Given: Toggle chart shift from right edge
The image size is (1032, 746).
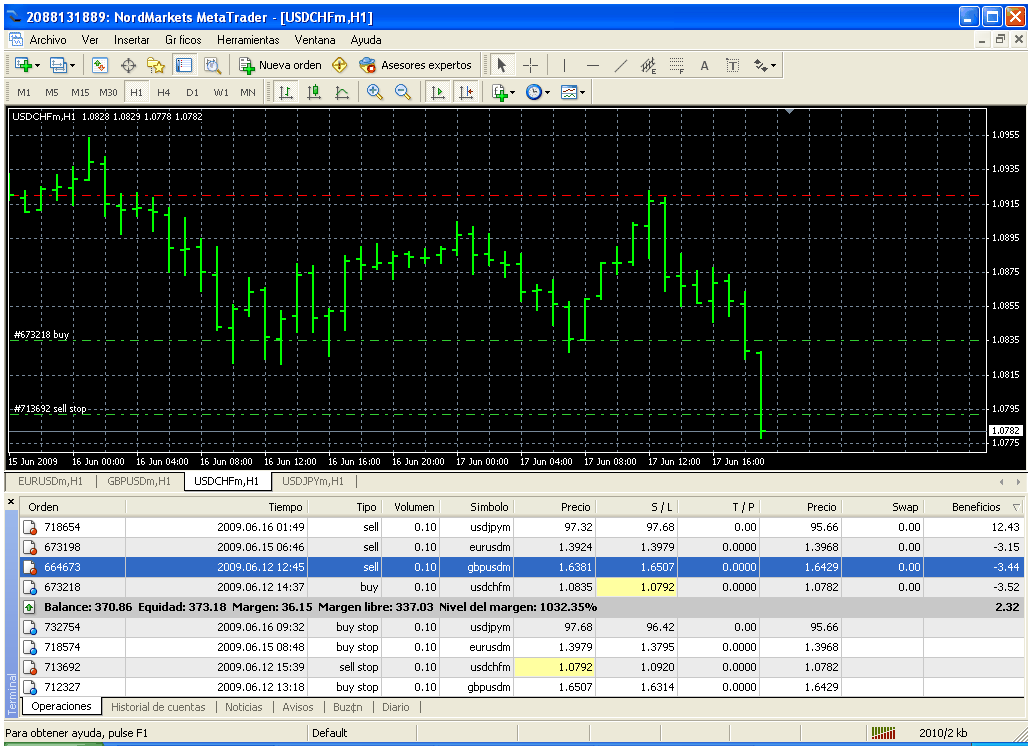Looking at the screenshot, I should click(465, 92).
